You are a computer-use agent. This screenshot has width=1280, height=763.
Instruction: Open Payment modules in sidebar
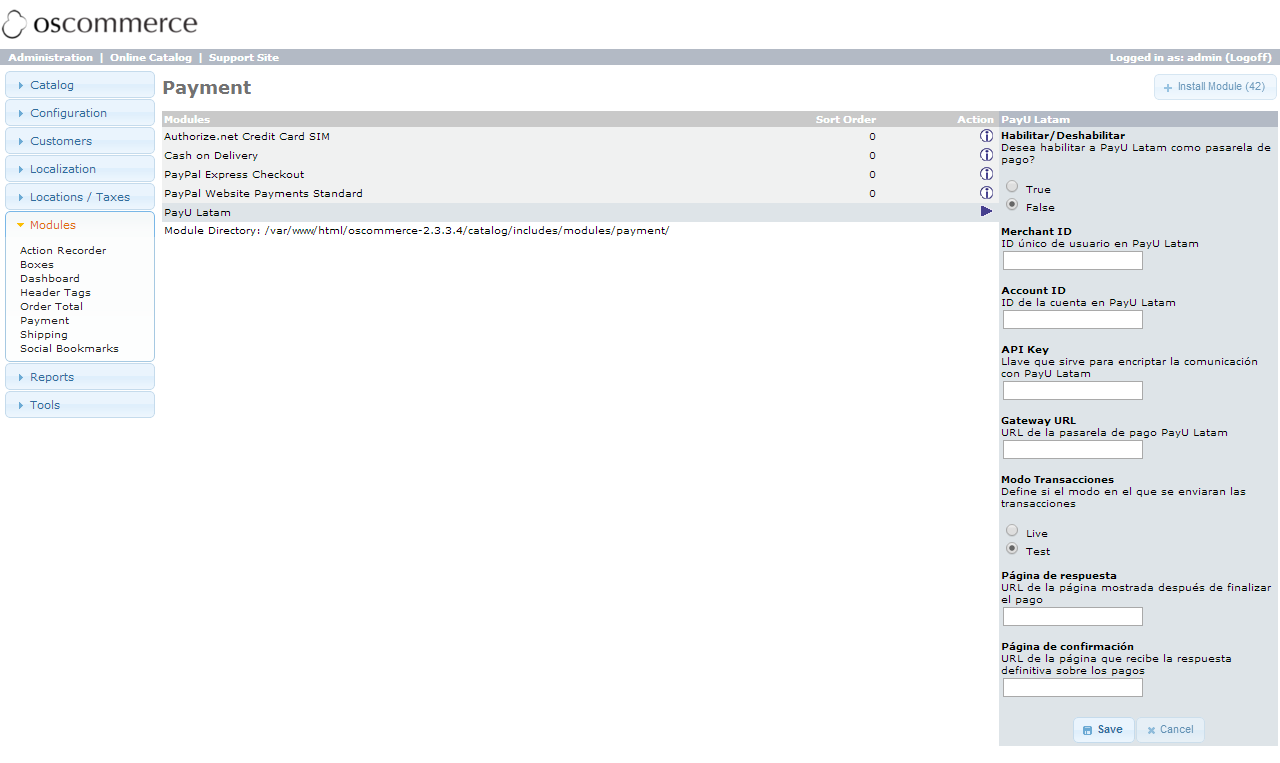click(45, 321)
